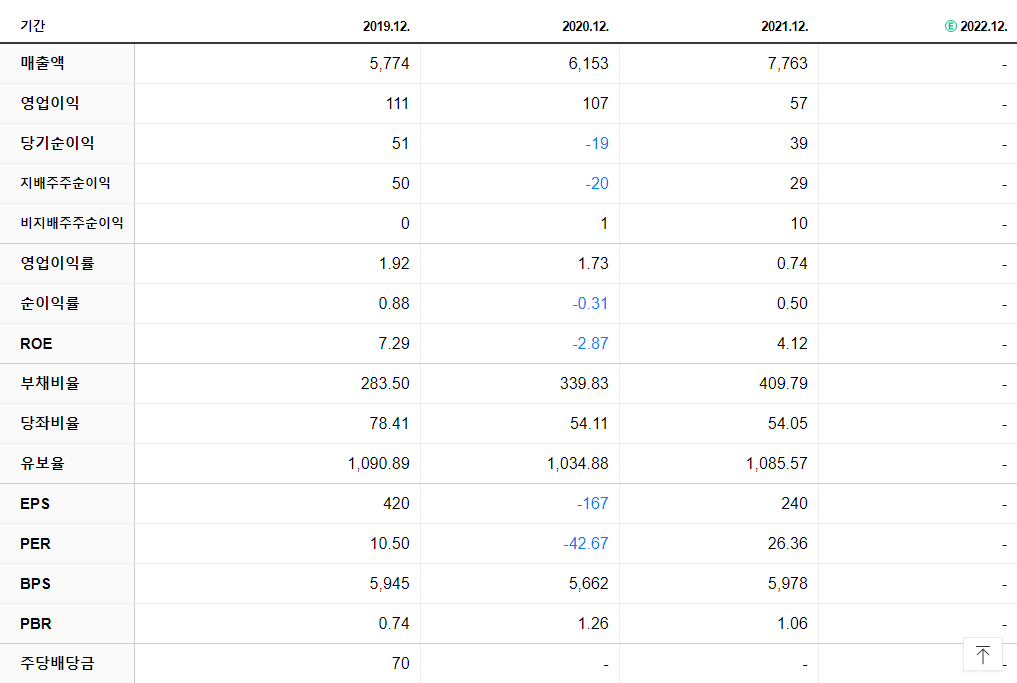Select the 2020.12. column header

[x=585, y=27]
